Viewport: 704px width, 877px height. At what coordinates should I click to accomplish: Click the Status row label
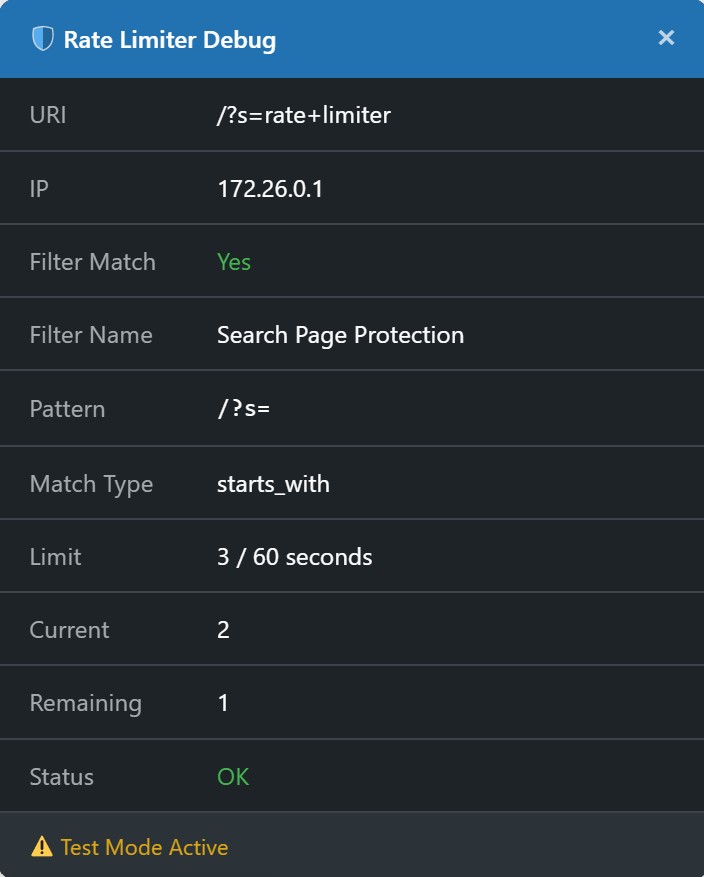[x=61, y=777]
